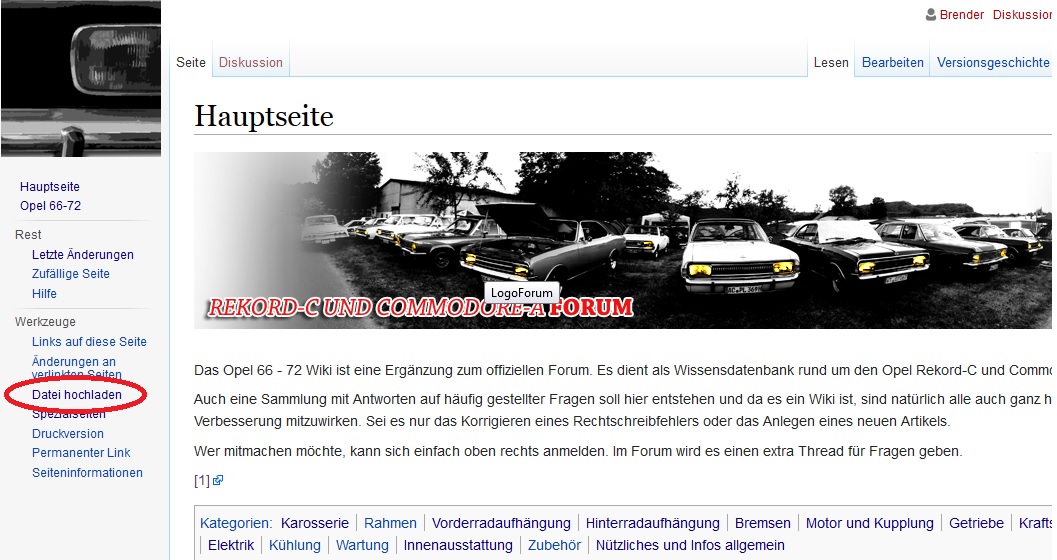Go to Hauptseite in the sidebar
The image size is (1057, 560).
pyautogui.click(x=50, y=187)
